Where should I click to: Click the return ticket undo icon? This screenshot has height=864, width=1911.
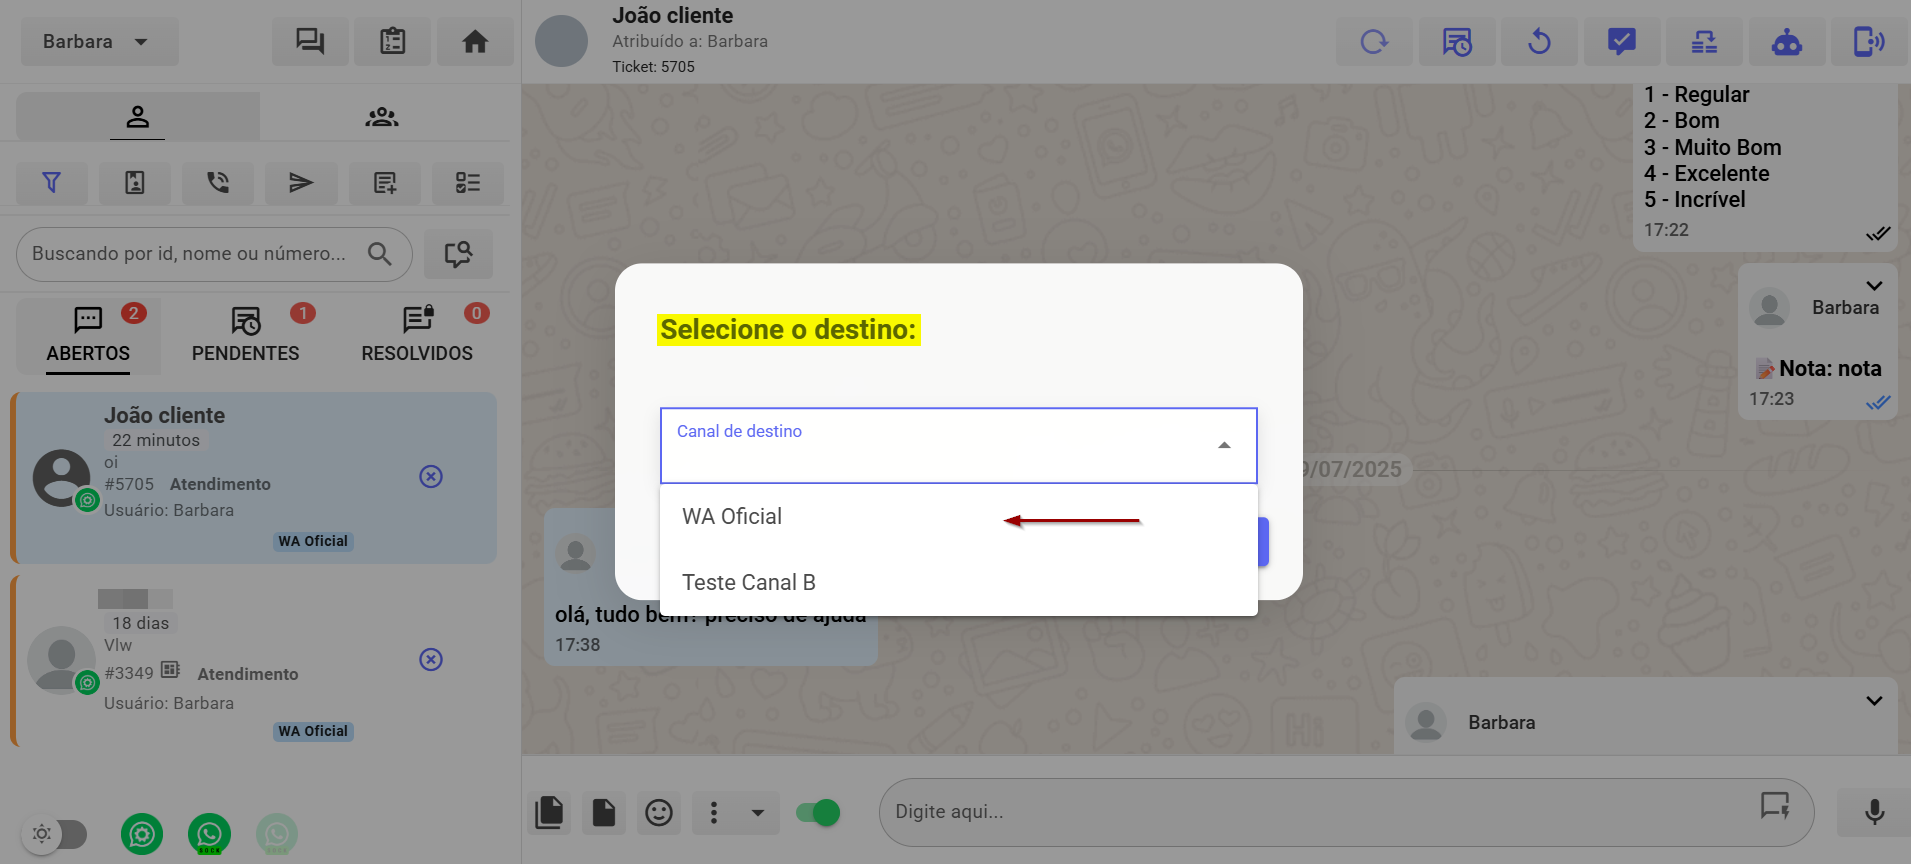1539,42
